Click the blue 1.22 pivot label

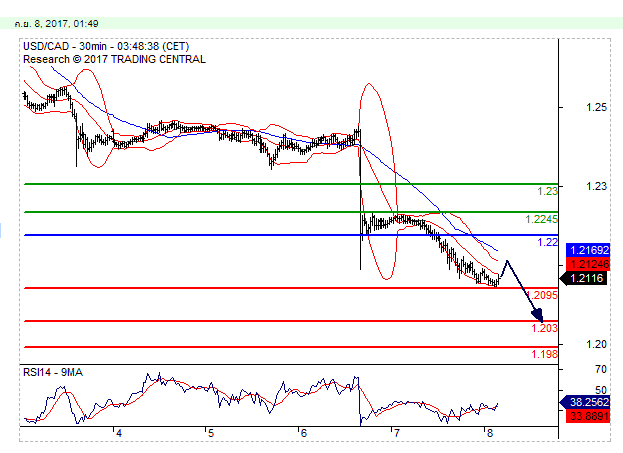click(548, 242)
